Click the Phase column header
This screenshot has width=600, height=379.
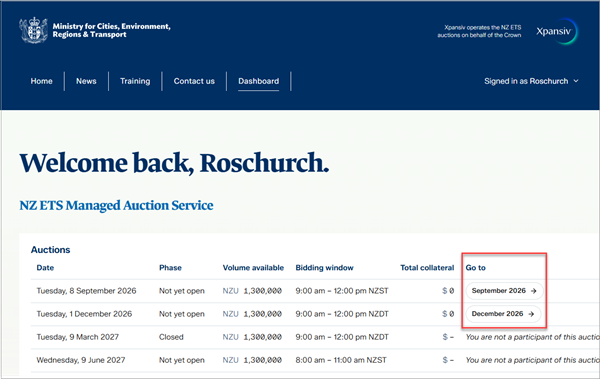point(170,268)
